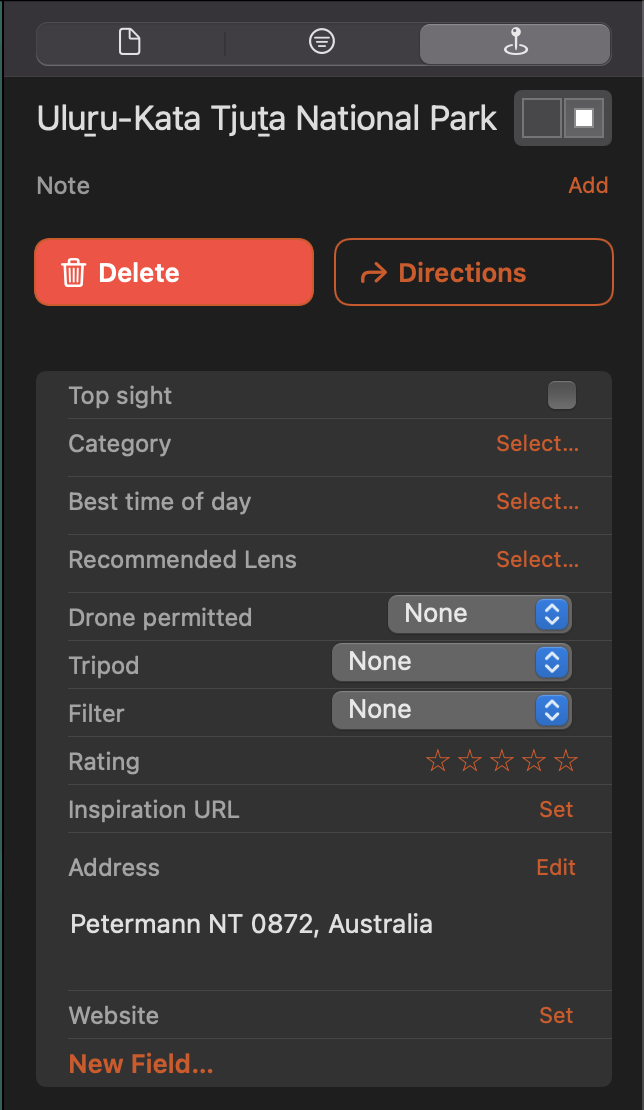This screenshot has height=1110, width=644.
Task: Set the Inspiration URL
Action: click(556, 810)
